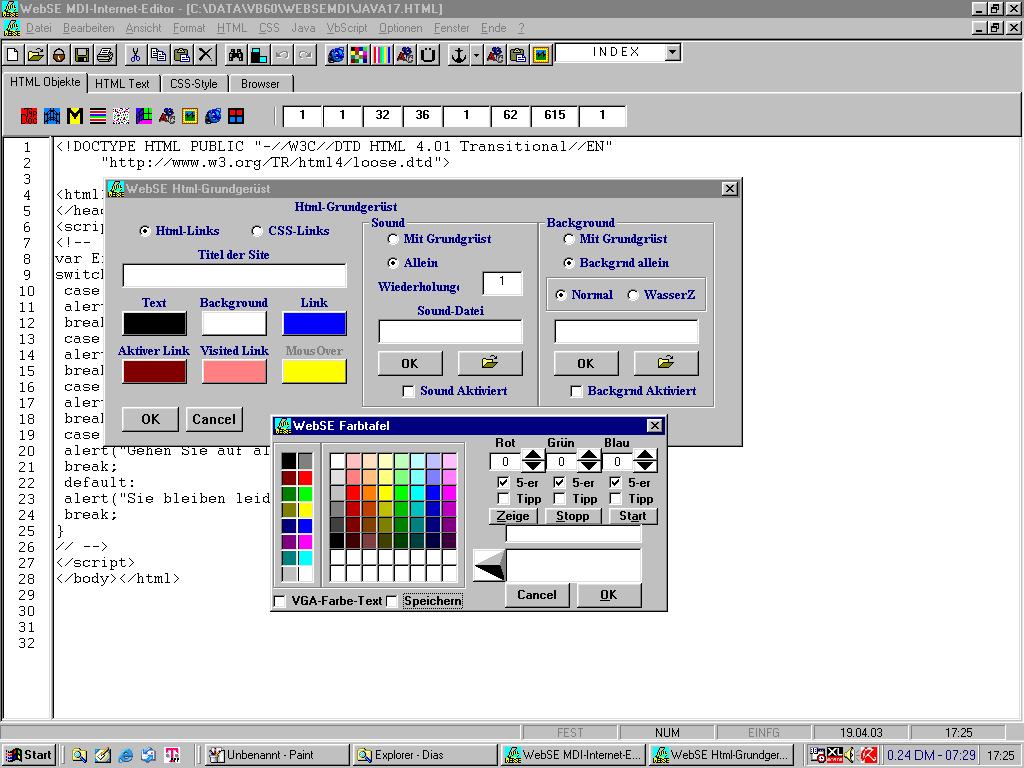1024x768 pixels.
Task: Click the globe icon in the main toolbar
Action: [336, 55]
